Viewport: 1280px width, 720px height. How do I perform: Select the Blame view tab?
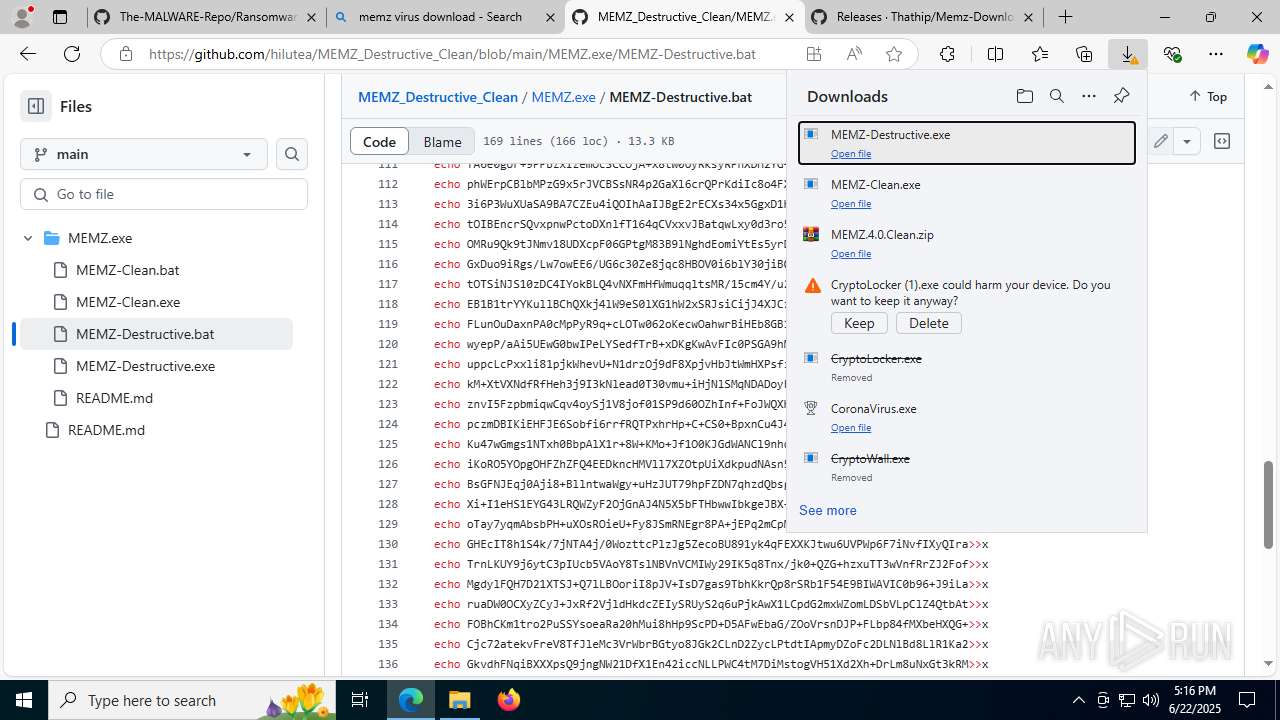pyautogui.click(x=442, y=141)
